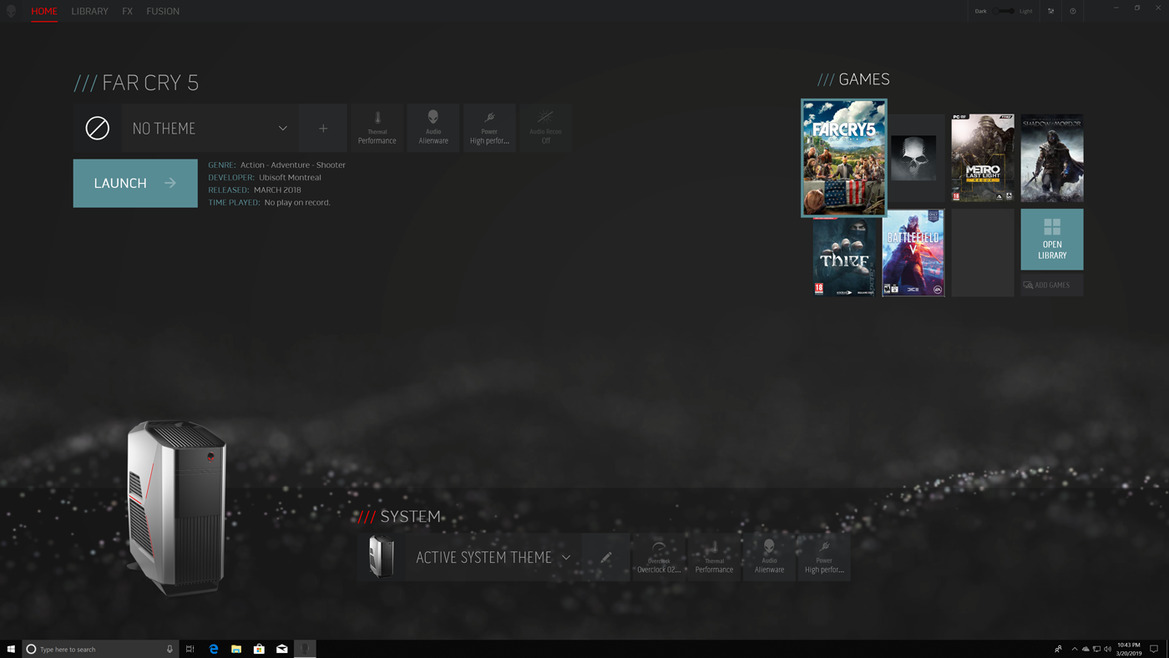Click the no-theme circle slash icon
The image size is (1169, 658).
click(97, 128)
